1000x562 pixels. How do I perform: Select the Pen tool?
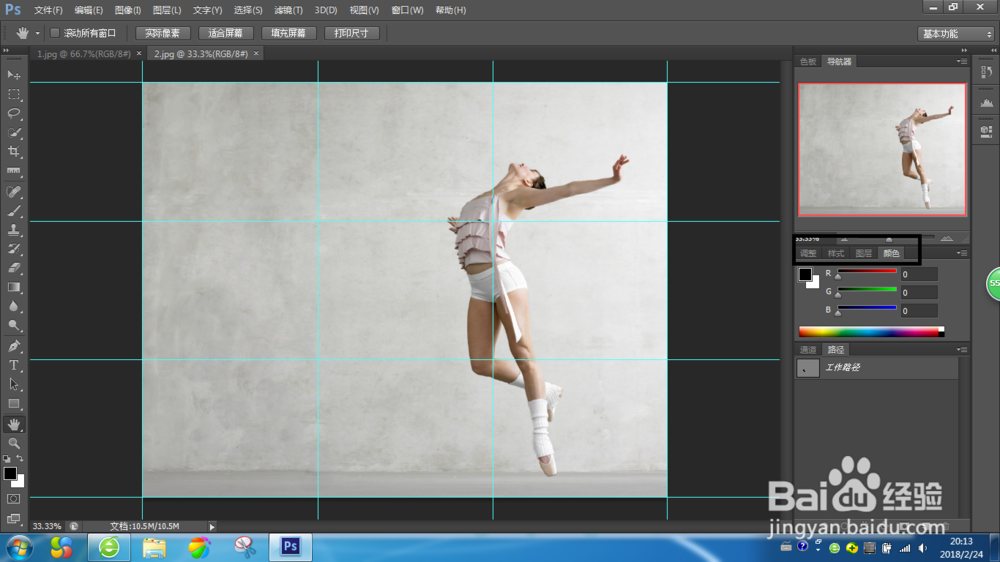click(x=14, y=346)
